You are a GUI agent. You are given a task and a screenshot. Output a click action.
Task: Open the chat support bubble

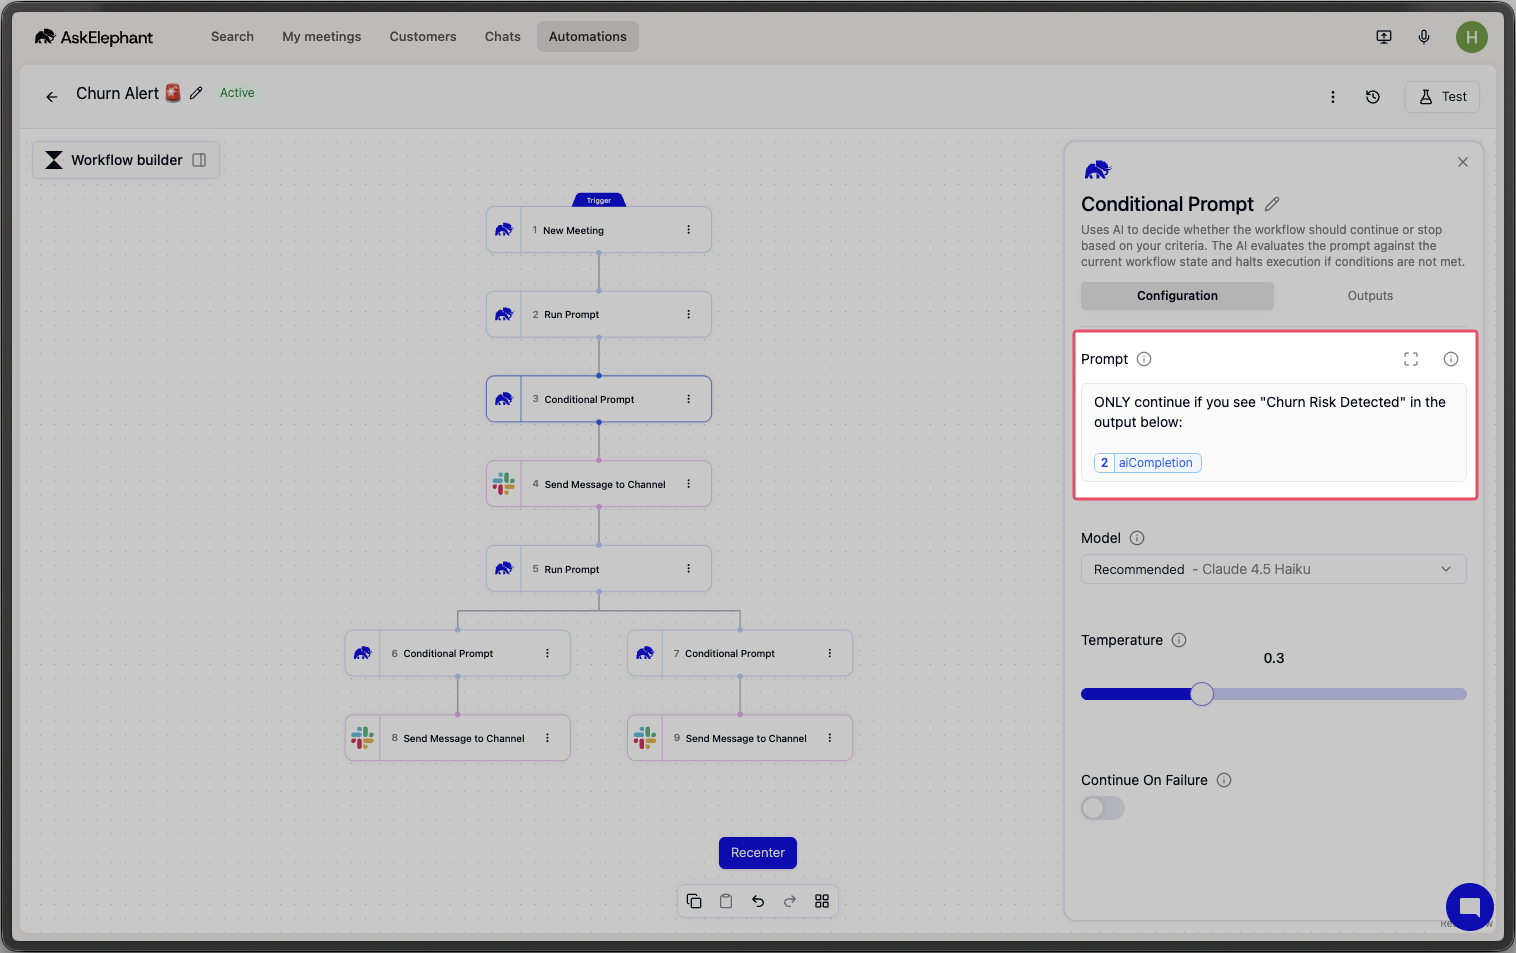(1469, 907)
